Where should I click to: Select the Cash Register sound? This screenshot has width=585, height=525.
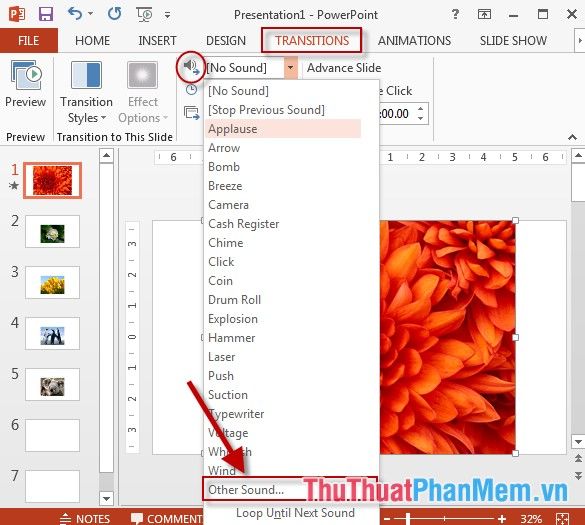[283, 224]
